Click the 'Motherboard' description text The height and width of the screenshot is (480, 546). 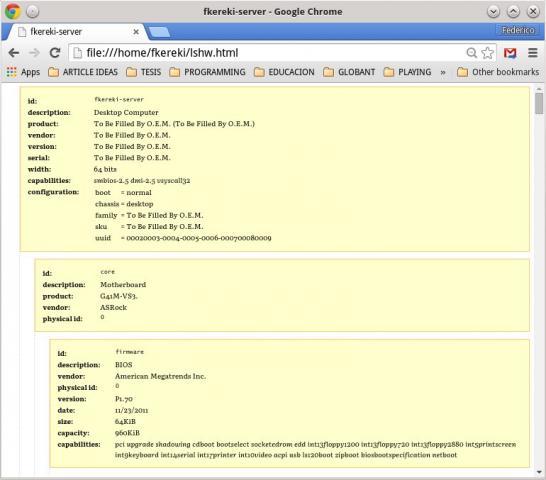tap(123, 285)
